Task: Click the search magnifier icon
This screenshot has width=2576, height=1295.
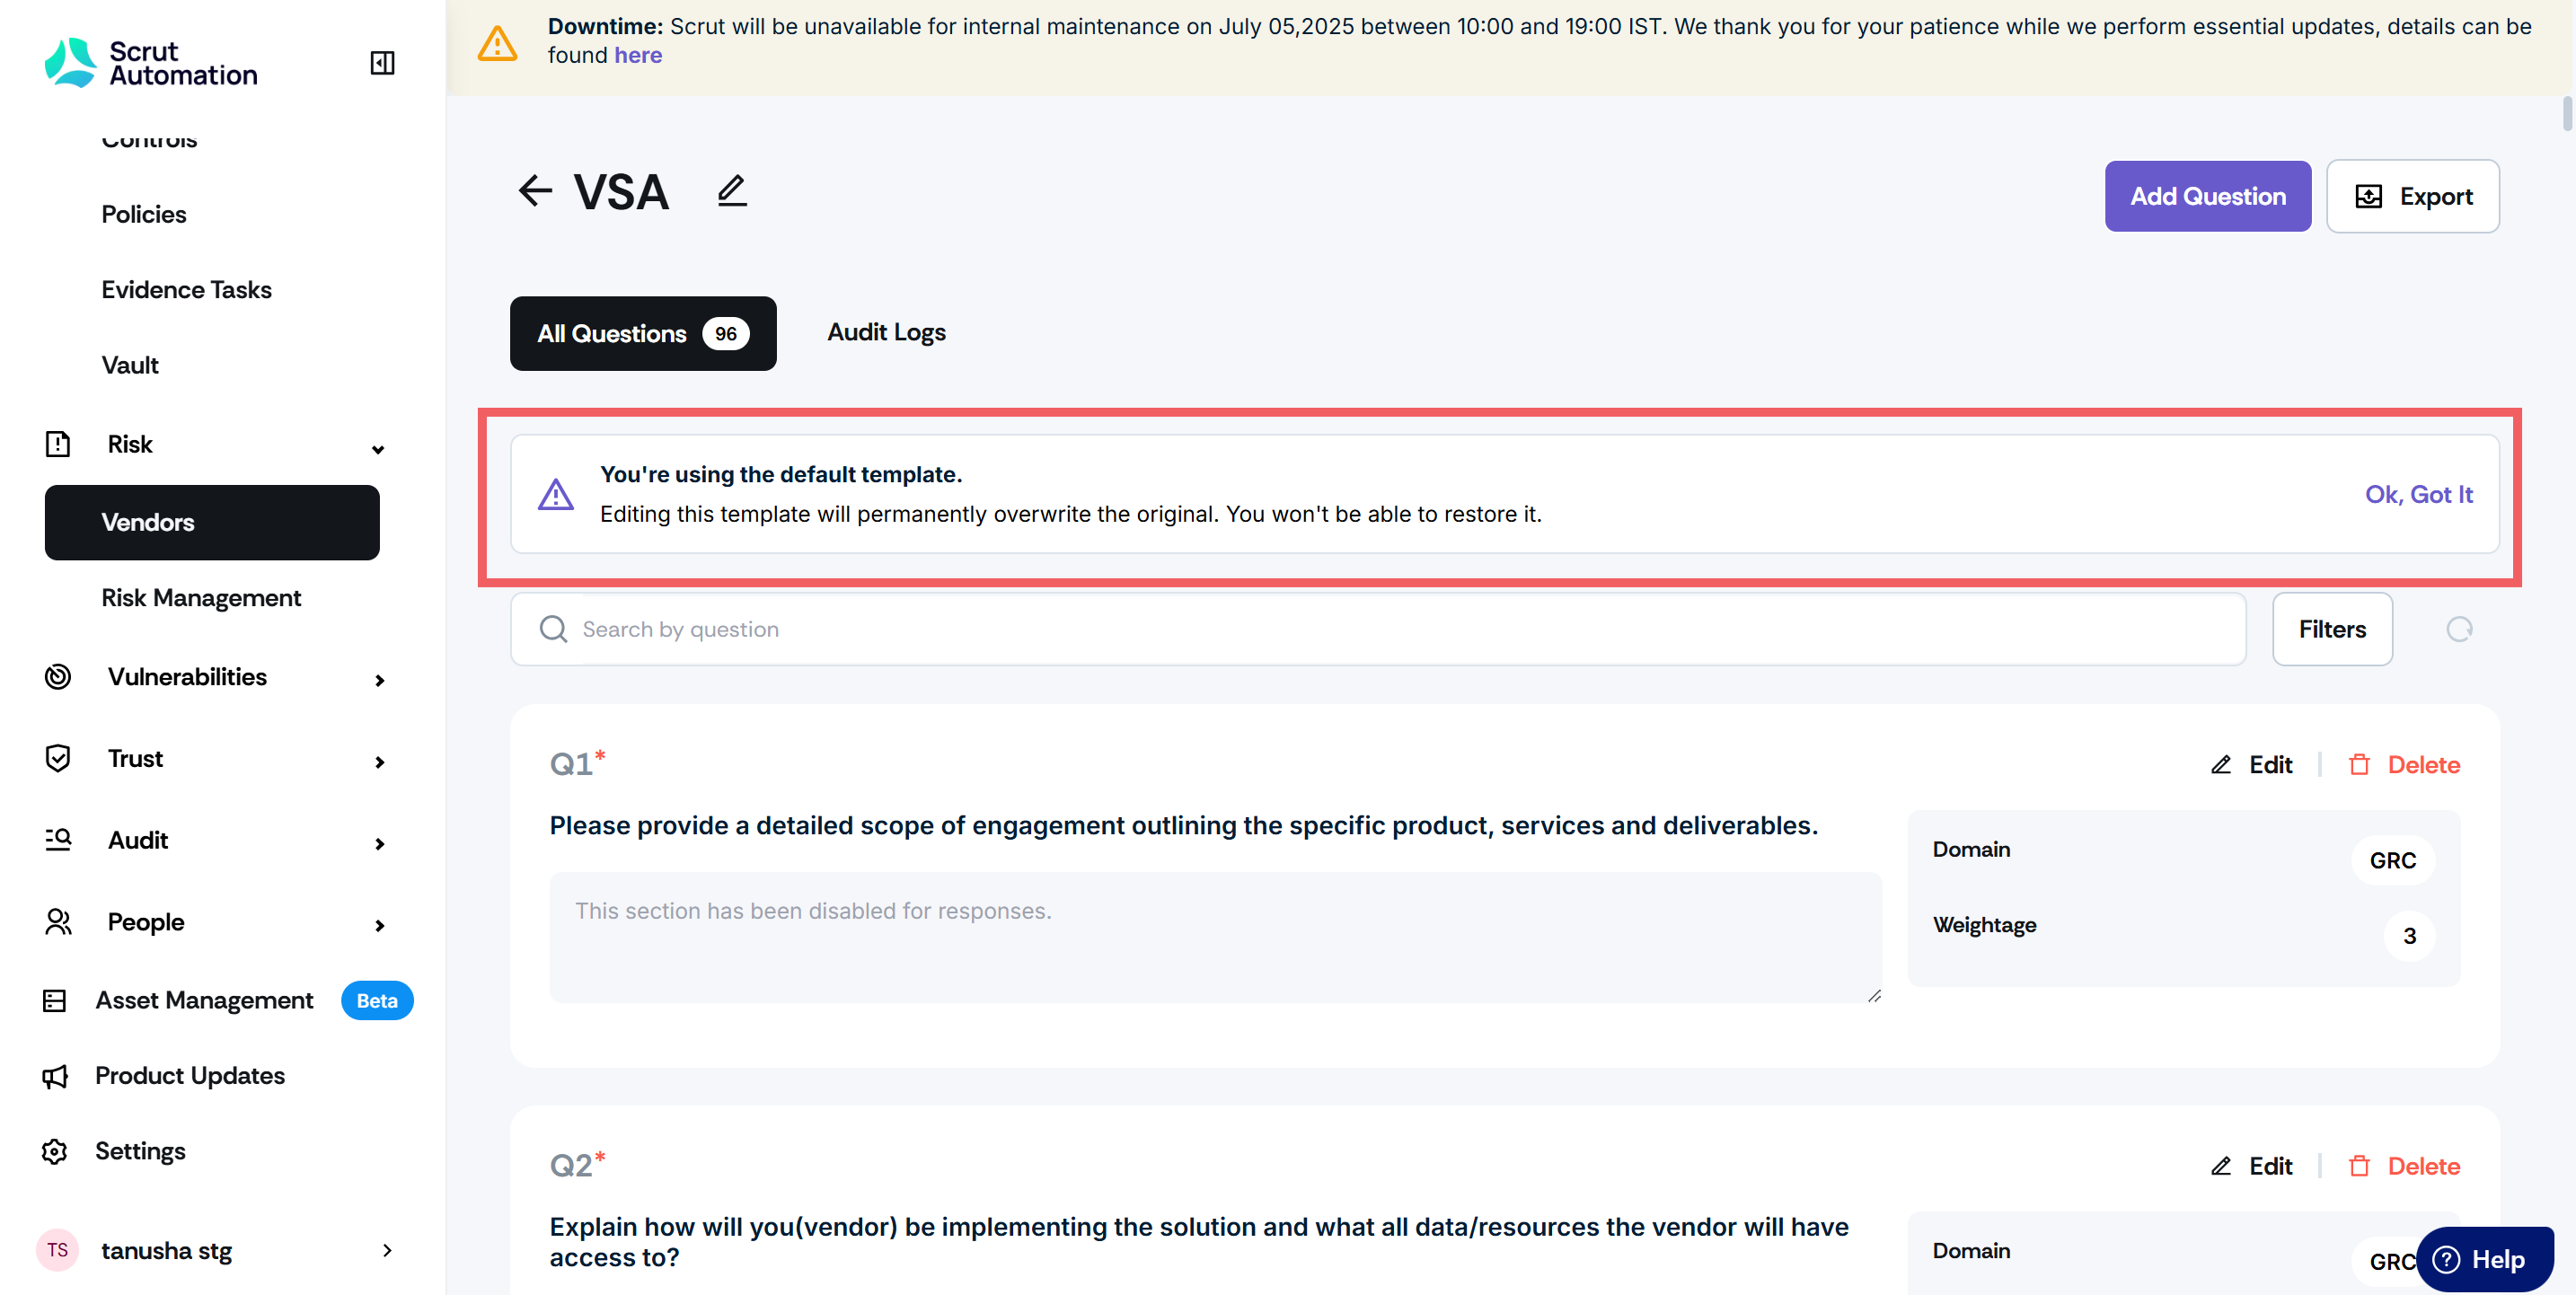Action: pos(553,629)
